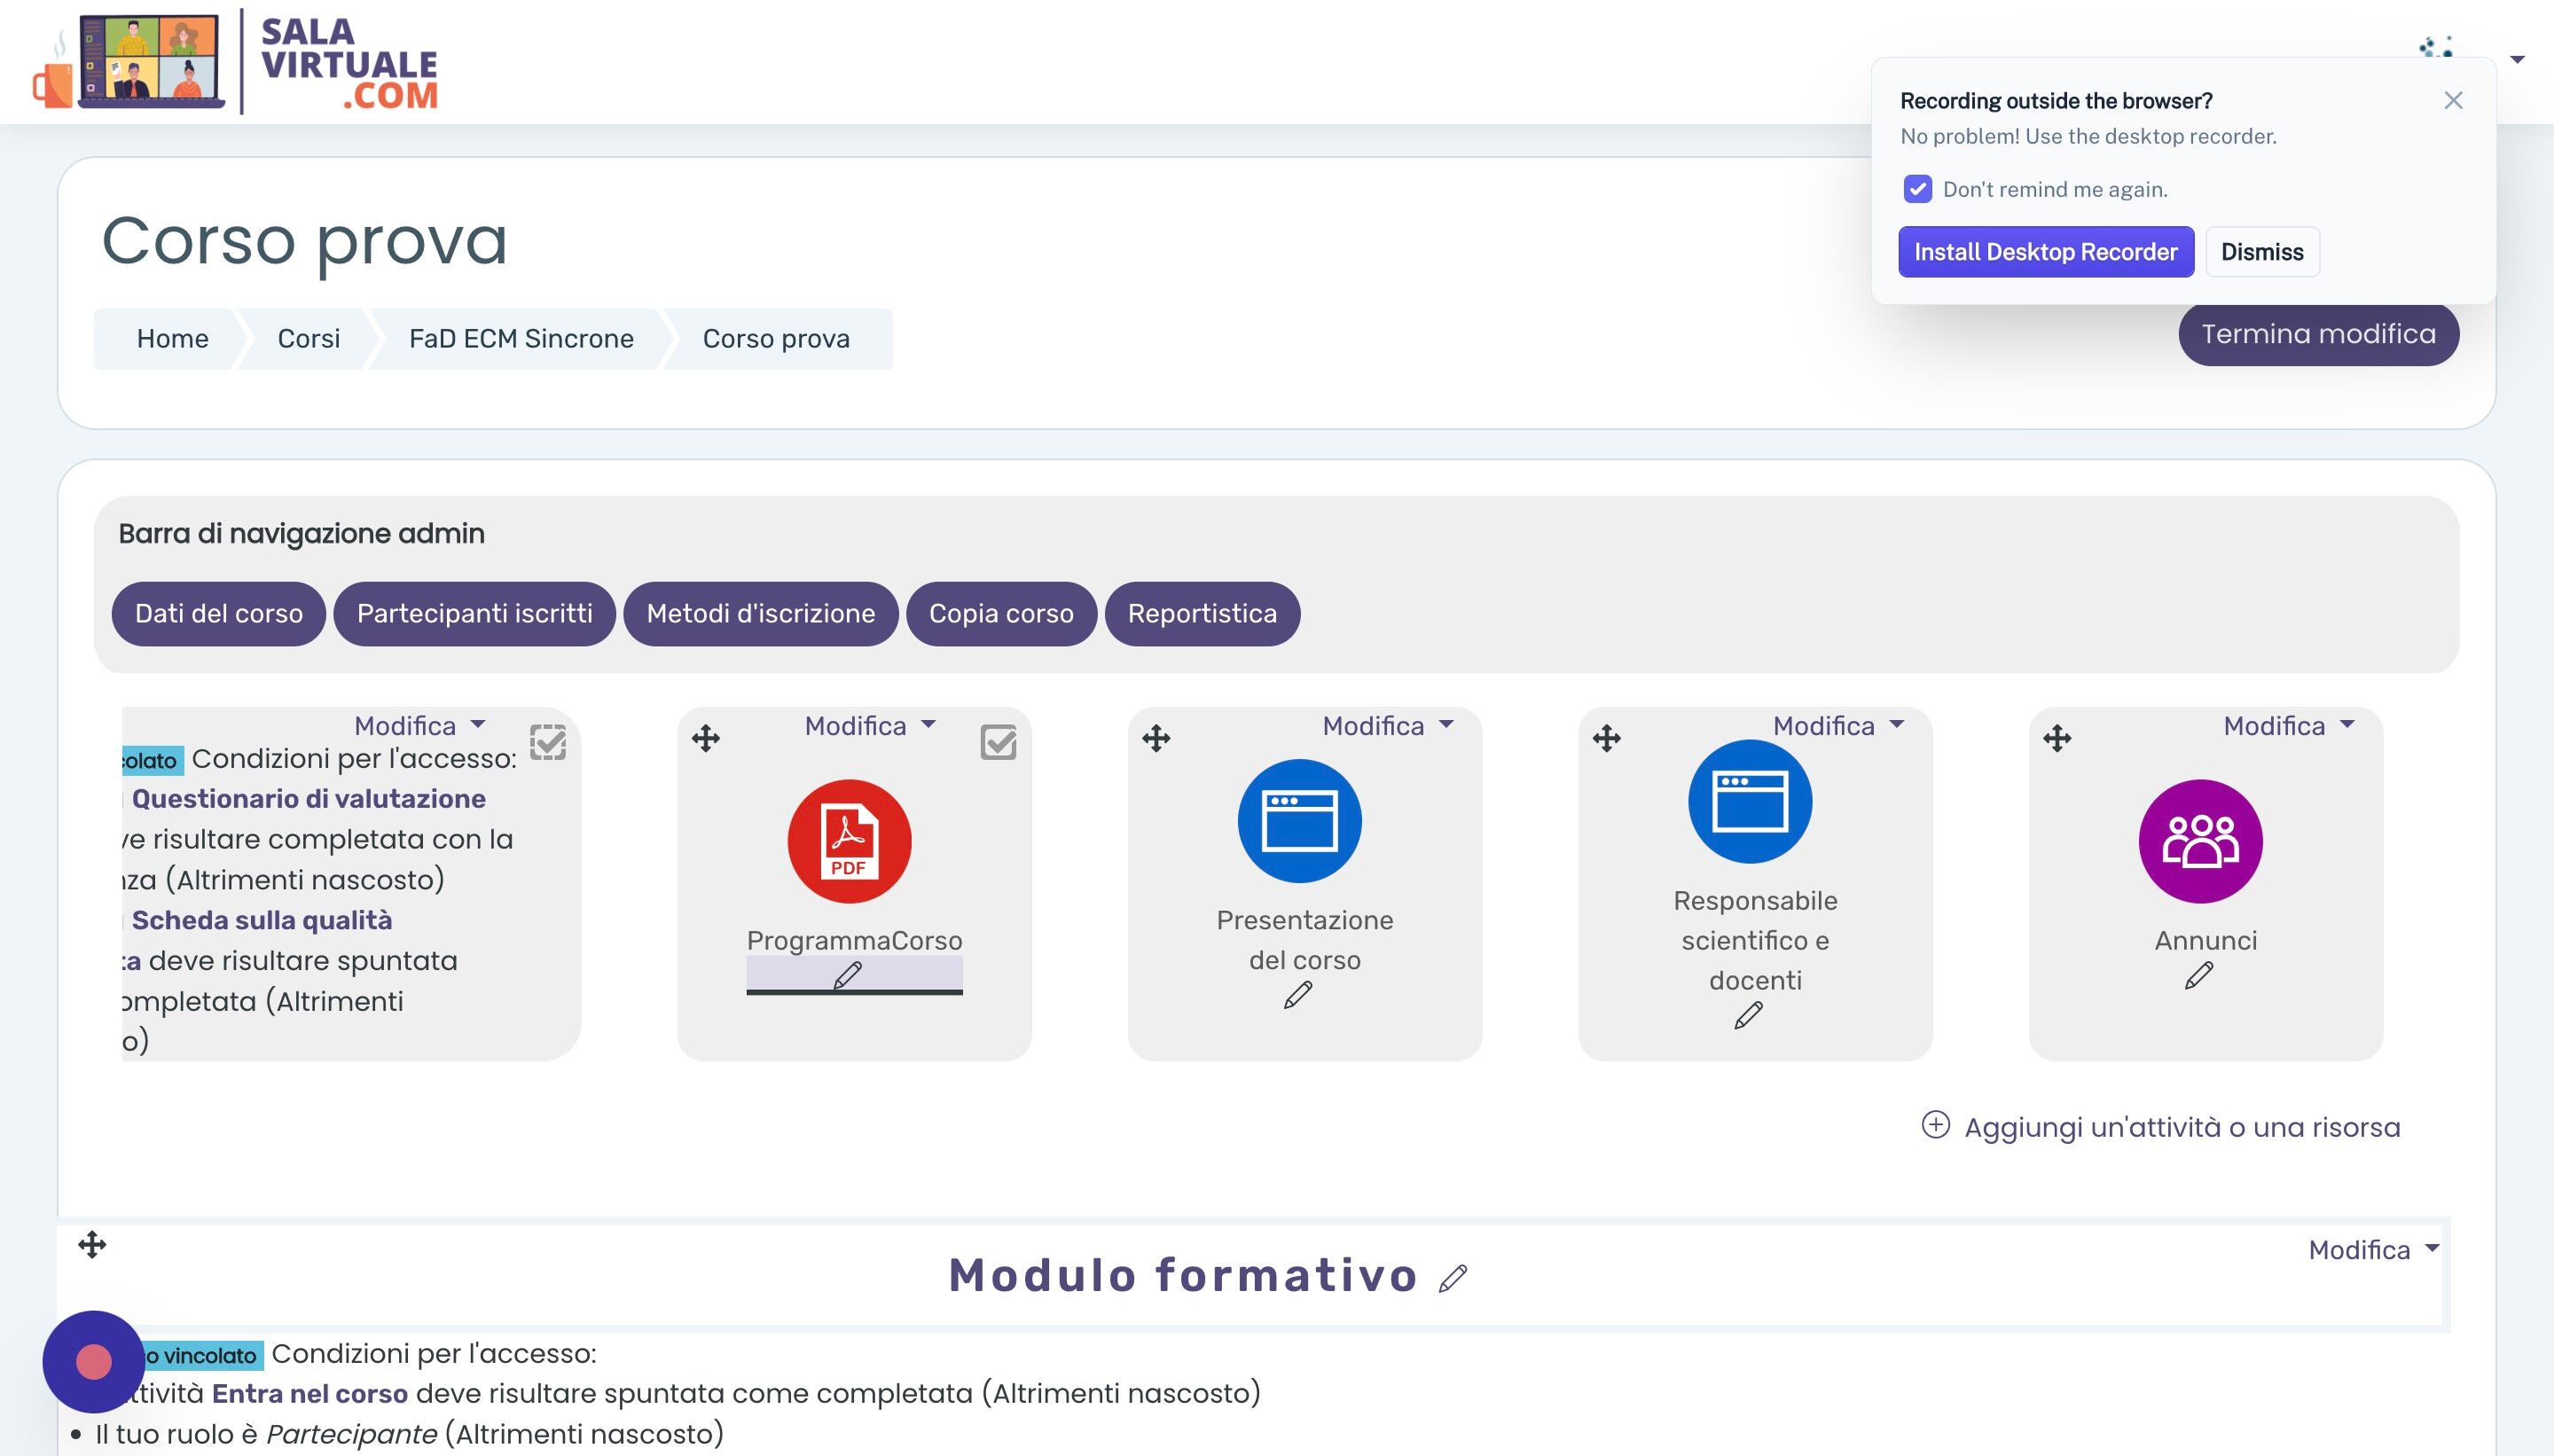This screenshot has height=1456, width=2554.
Task: Edit Annunci title with pencil icon
Action: (x=2198, y=975)
